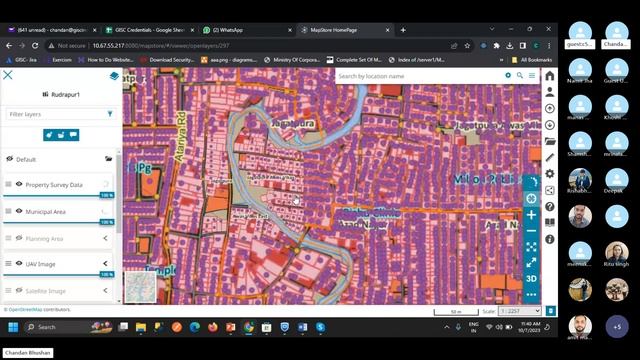The height and width of the screenshot is (360, 640).
Task: Open the help question mark icon
Action: pyautogui.click(x=550, y=207)
